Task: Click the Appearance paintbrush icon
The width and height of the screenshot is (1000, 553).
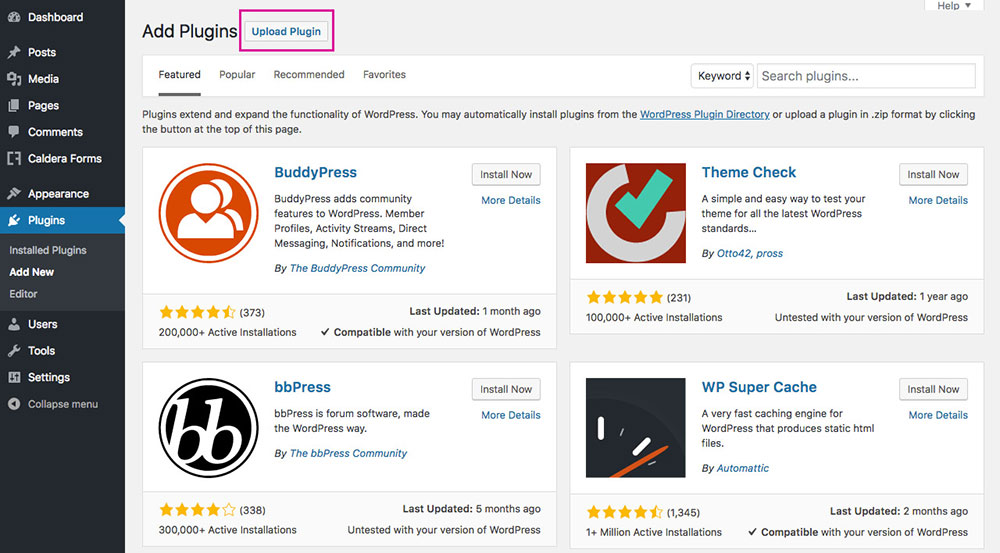Action: tap(13, 193)
